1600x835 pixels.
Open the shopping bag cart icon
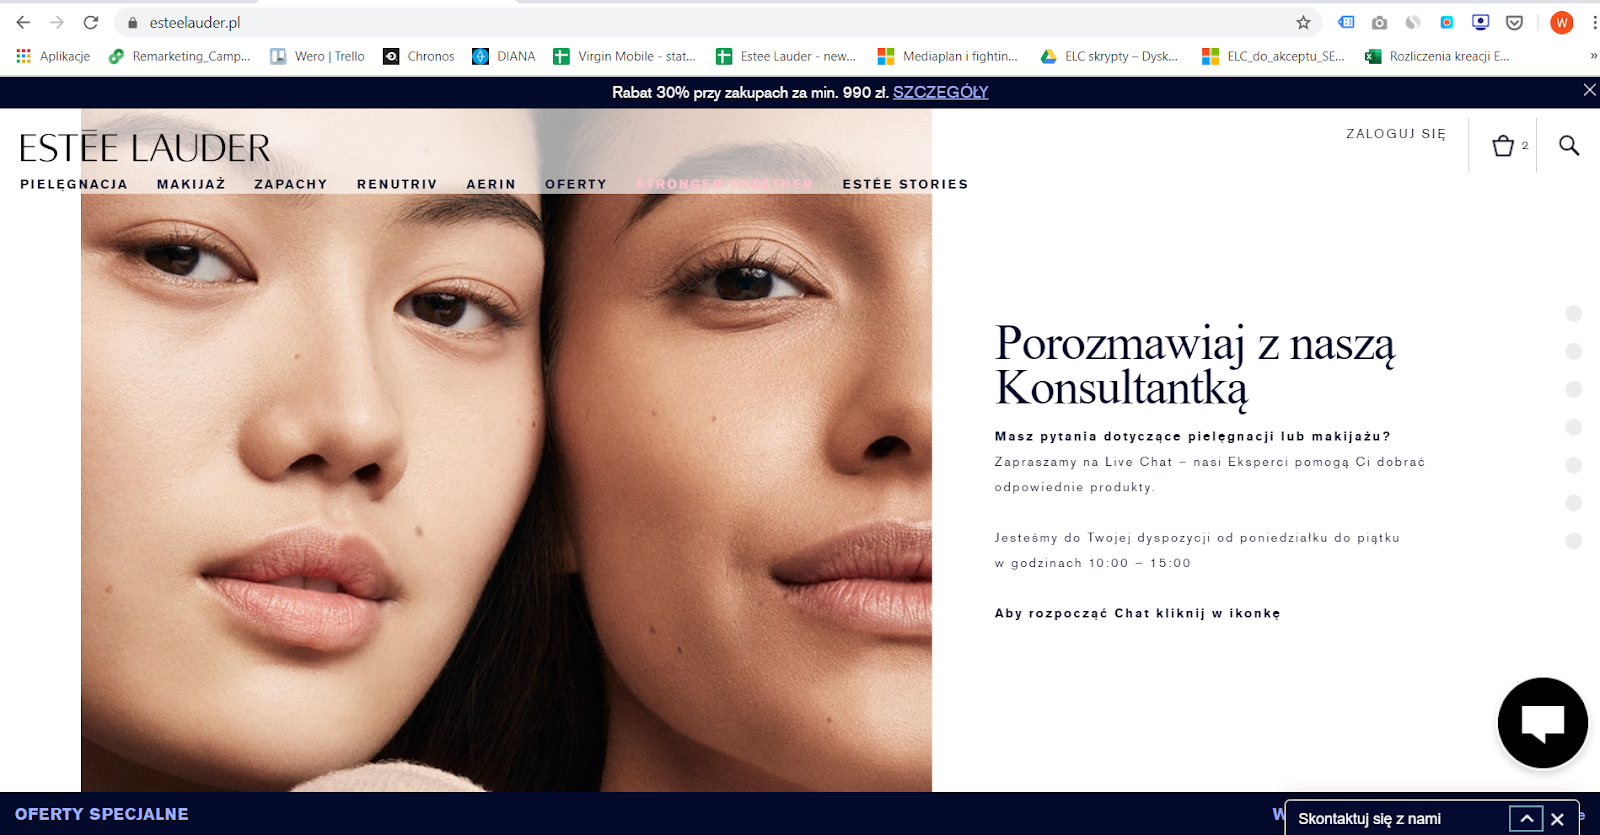click(x=1503, y=146)
